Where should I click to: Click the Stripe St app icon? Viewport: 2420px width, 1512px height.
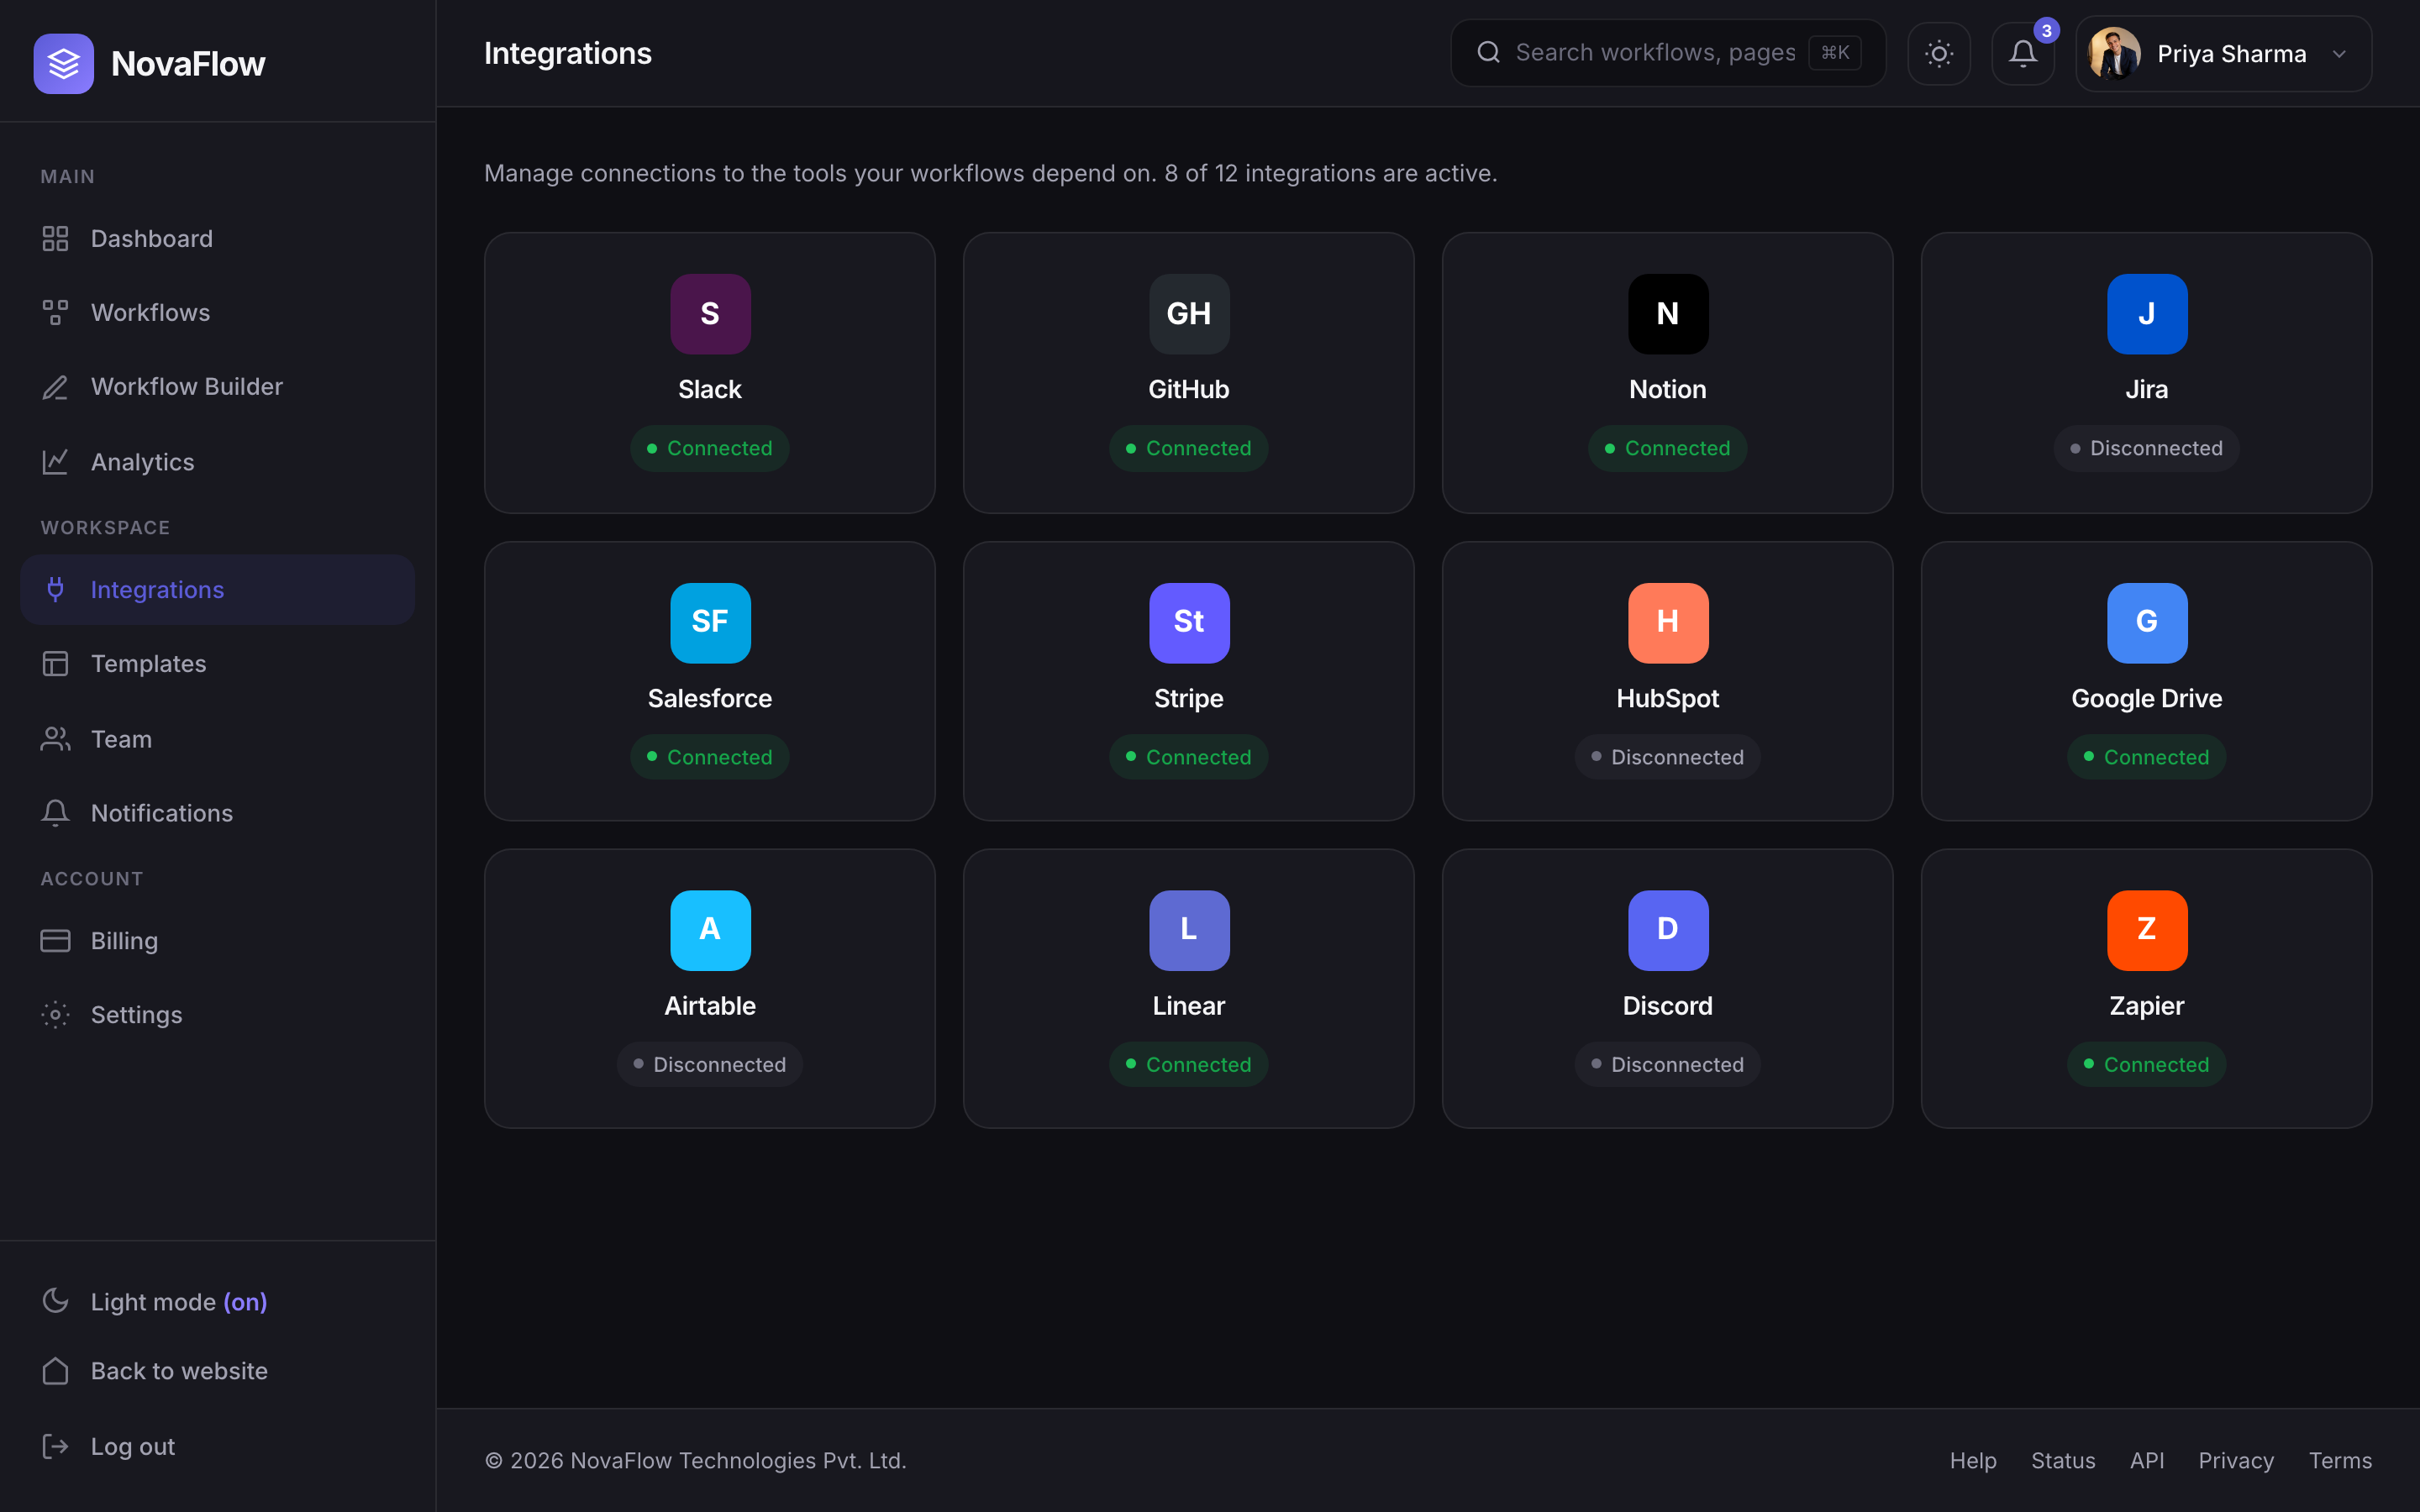click(1189, 623)
